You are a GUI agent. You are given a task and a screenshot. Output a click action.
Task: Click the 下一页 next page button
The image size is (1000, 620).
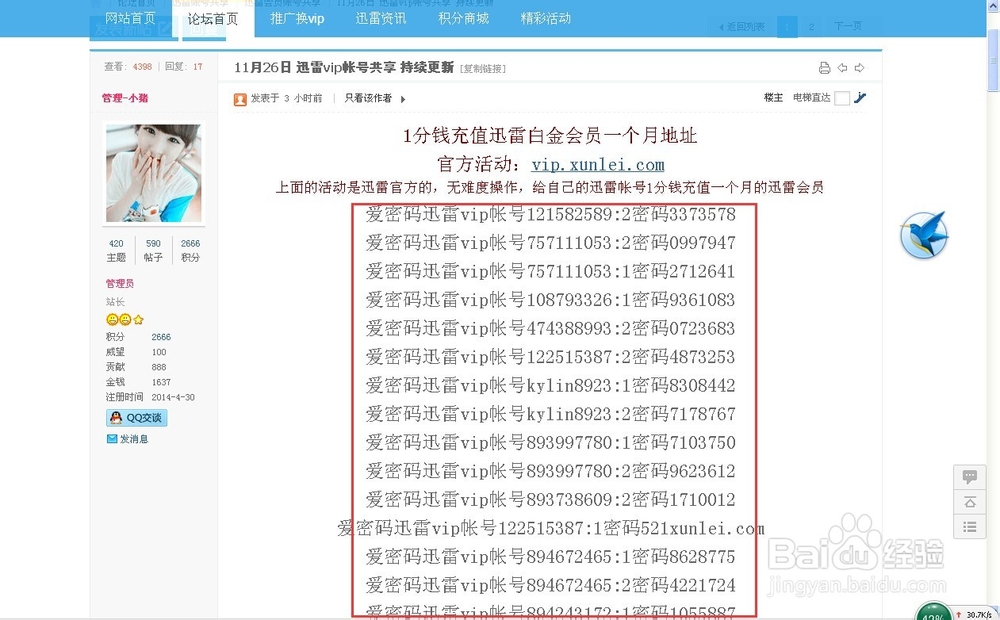(x=848, y=26)
